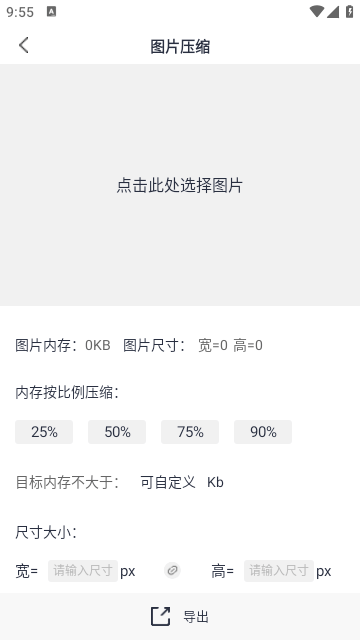
Task: Tap the battery status icon
Action: (350, 11)
